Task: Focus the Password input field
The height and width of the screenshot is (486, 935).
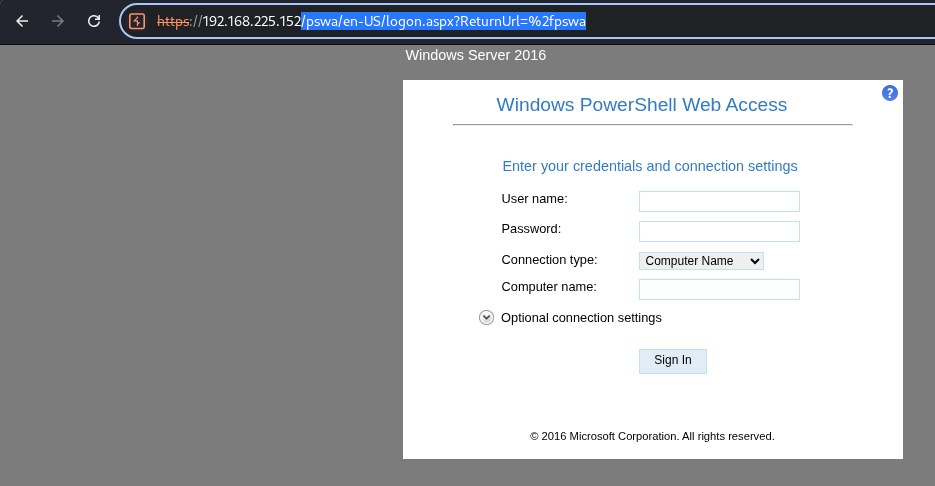Action: [719, 231]
